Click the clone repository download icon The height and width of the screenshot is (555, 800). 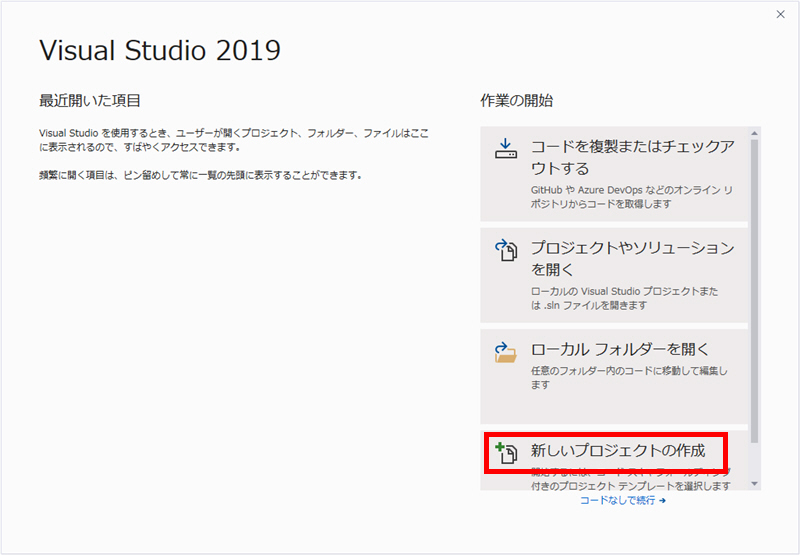pyautogui.click(x=506, y=148)
